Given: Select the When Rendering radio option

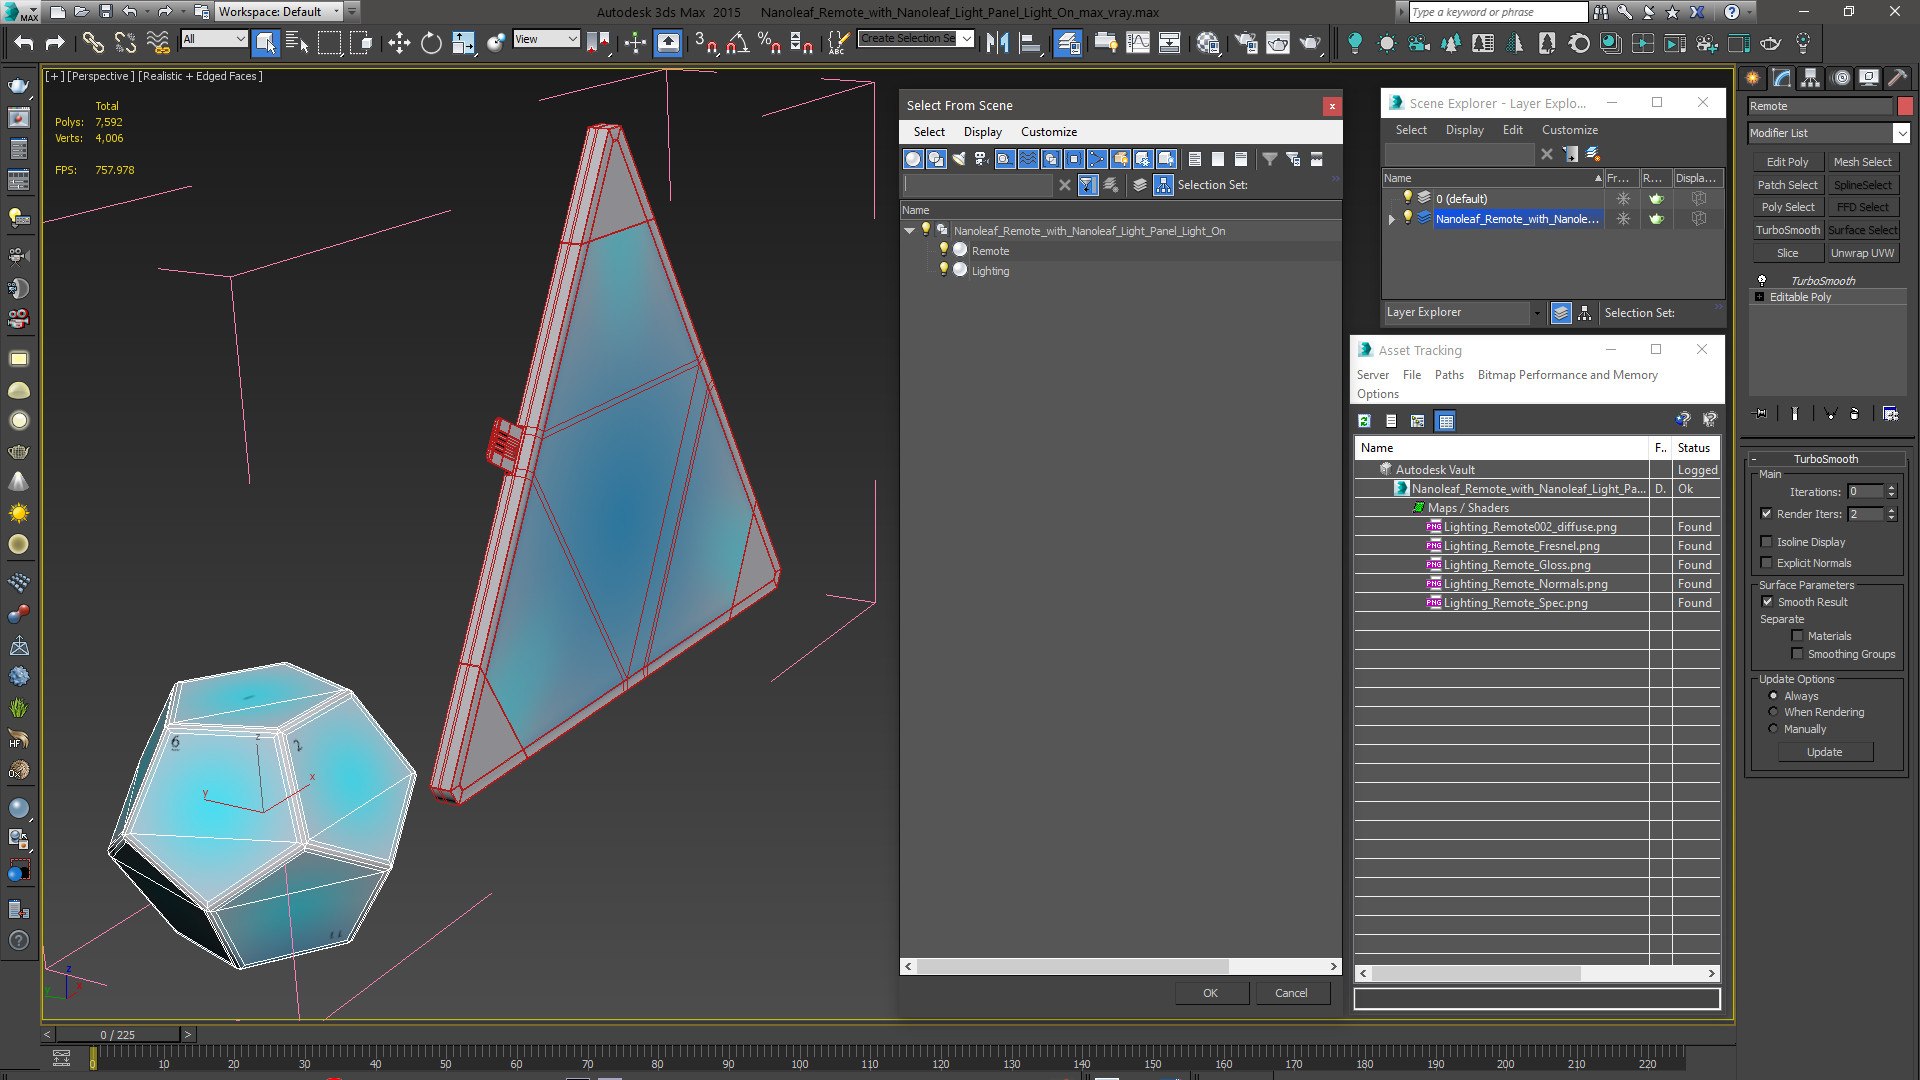Looking at the screenshot, I should pos(1773,712).
